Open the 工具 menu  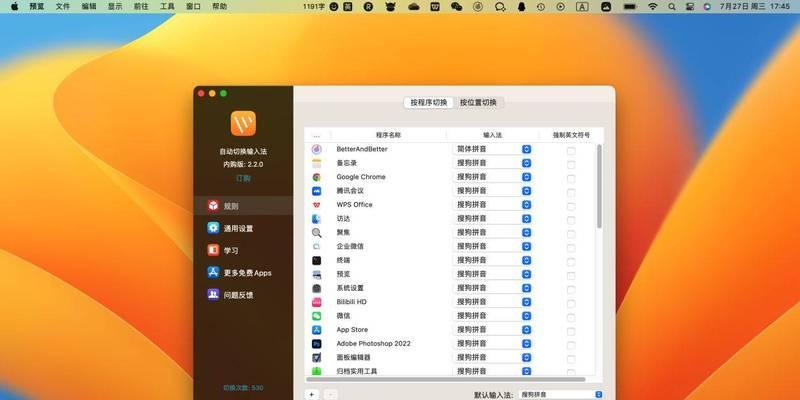167,7
